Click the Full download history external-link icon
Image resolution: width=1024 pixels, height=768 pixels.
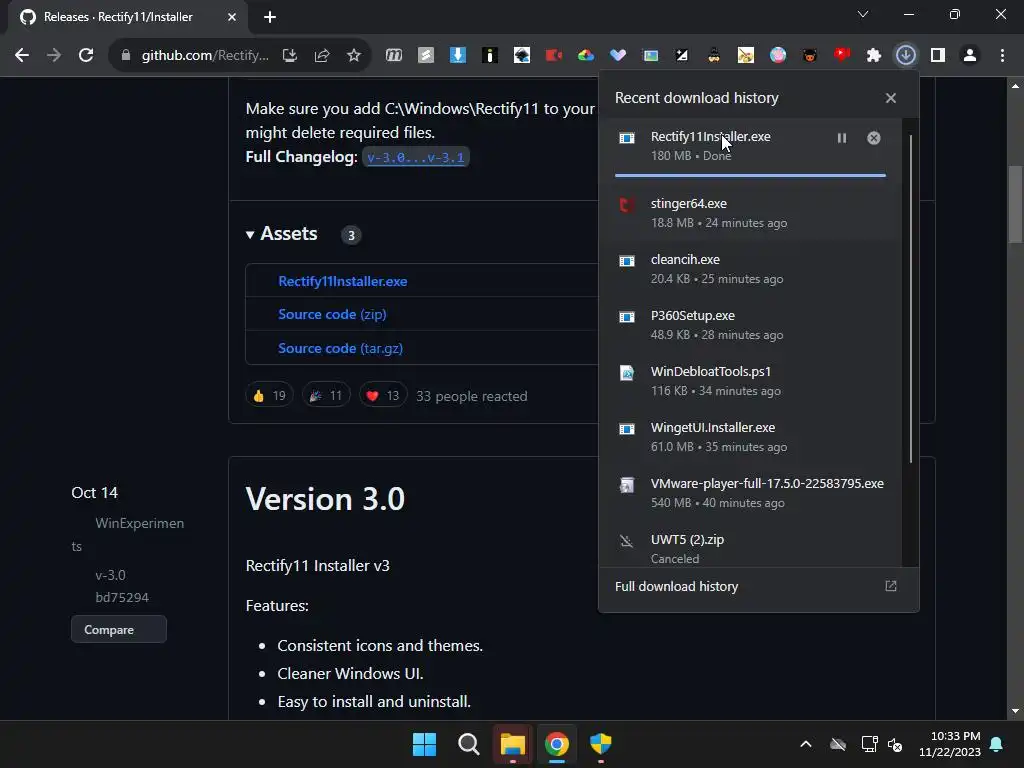point(891,586)
